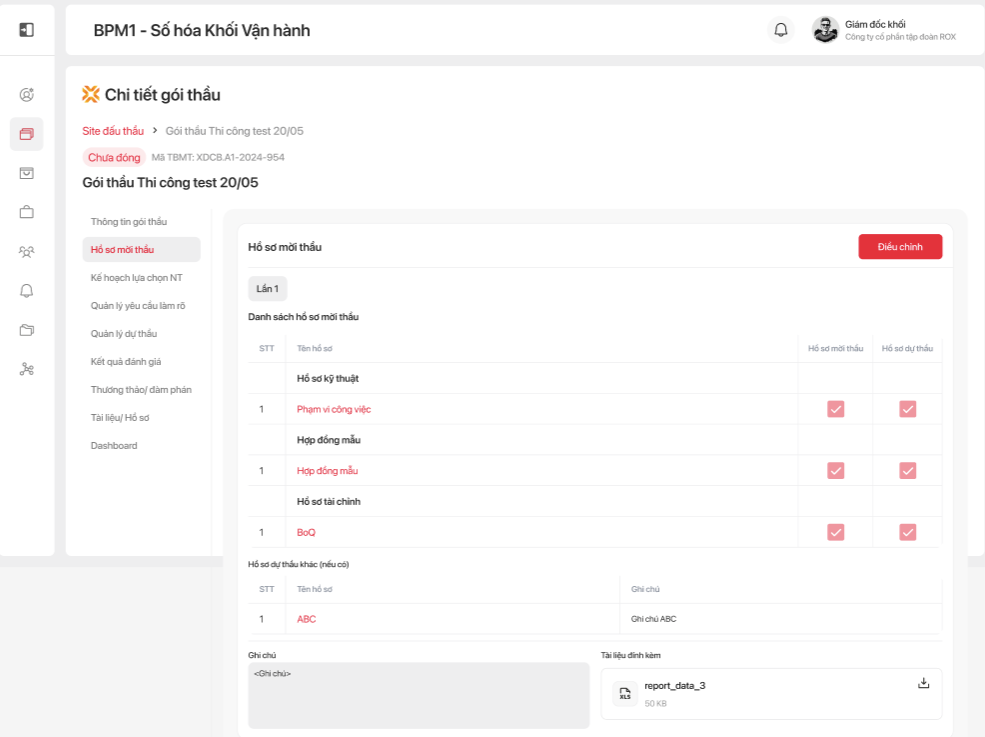Select the people group icon in sidebar
The width and height of the screenshot is (985, 737).
[27, 252]
